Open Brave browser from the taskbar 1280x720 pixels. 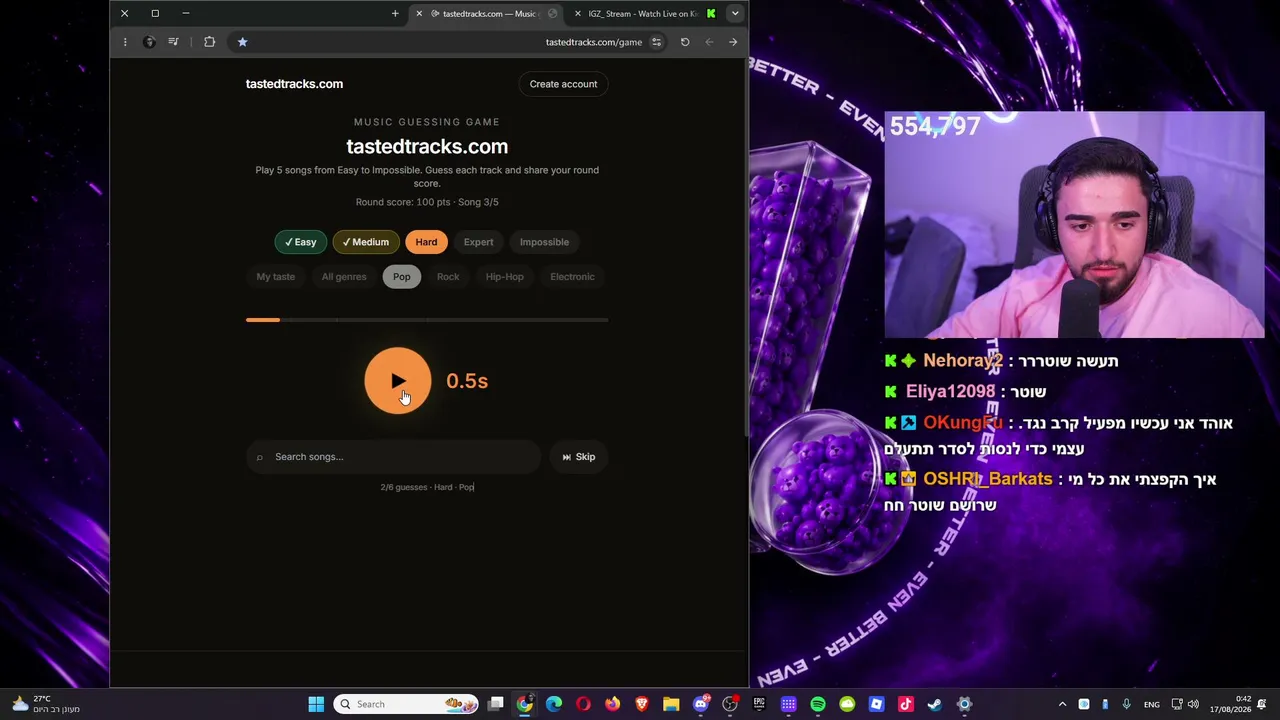[x=642, y=704]
